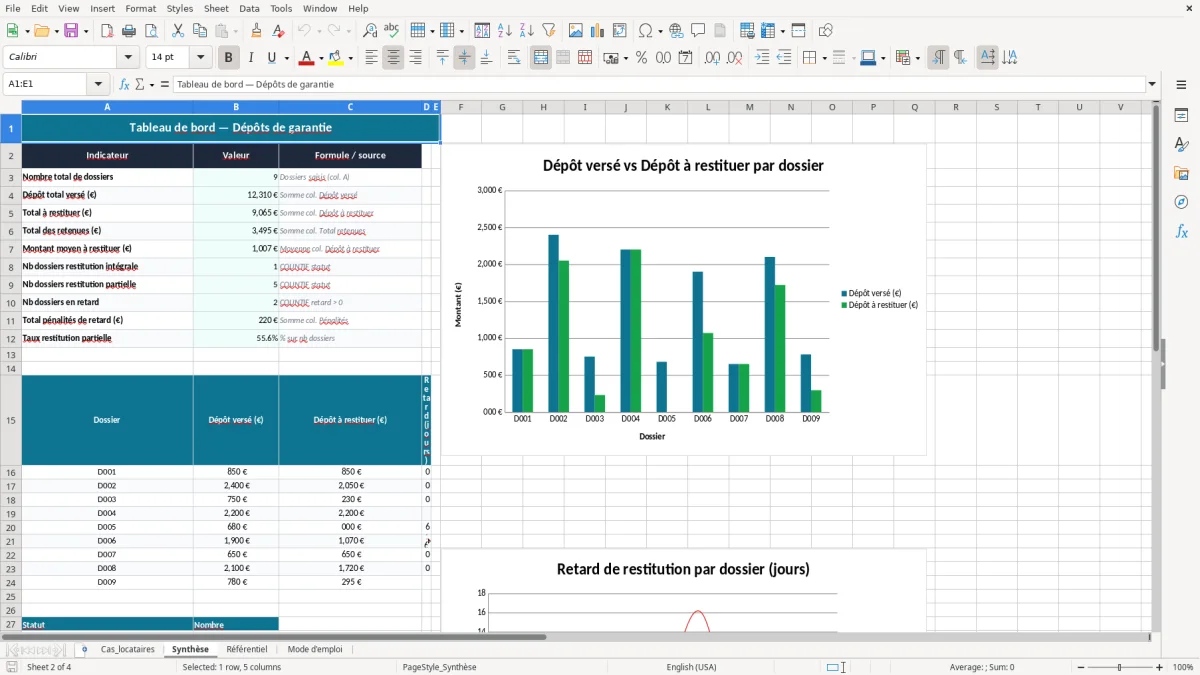Open the Special Character dropdown arrow
The width and height of the screenshot is (1200, 675).
tap(659, 31)
